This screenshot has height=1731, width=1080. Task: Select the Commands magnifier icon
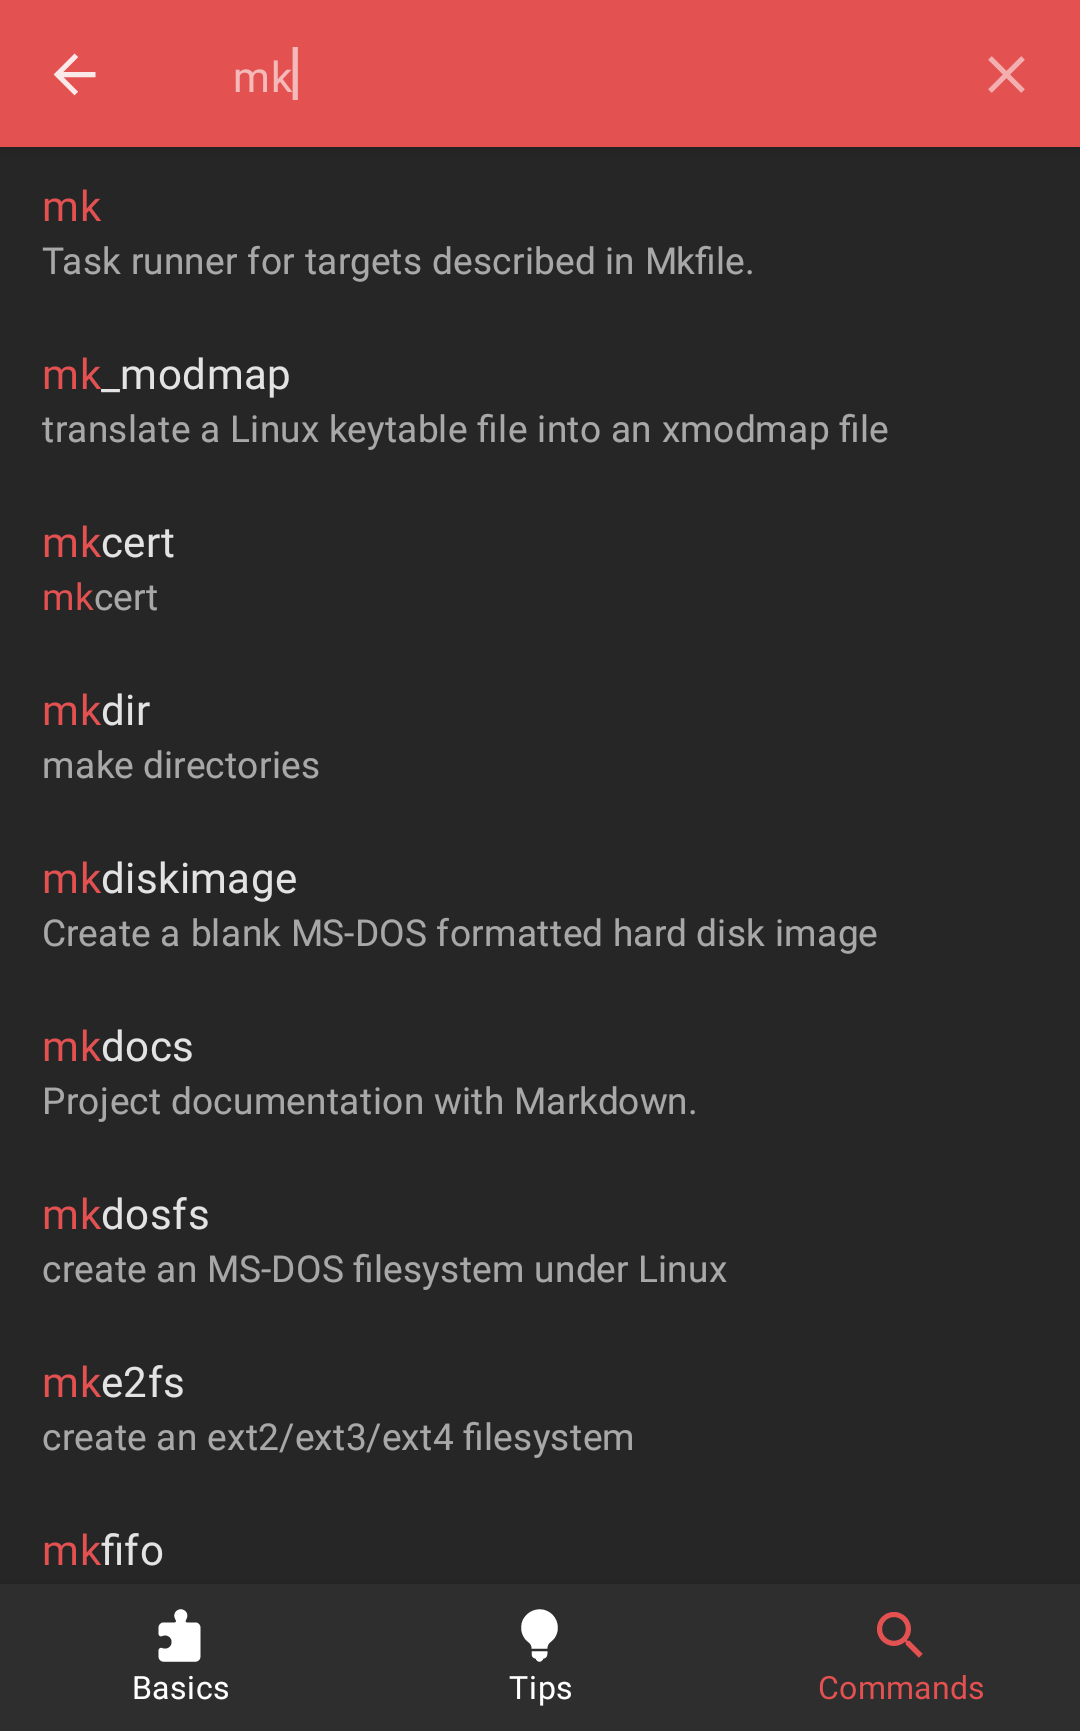pos(900,1635)
